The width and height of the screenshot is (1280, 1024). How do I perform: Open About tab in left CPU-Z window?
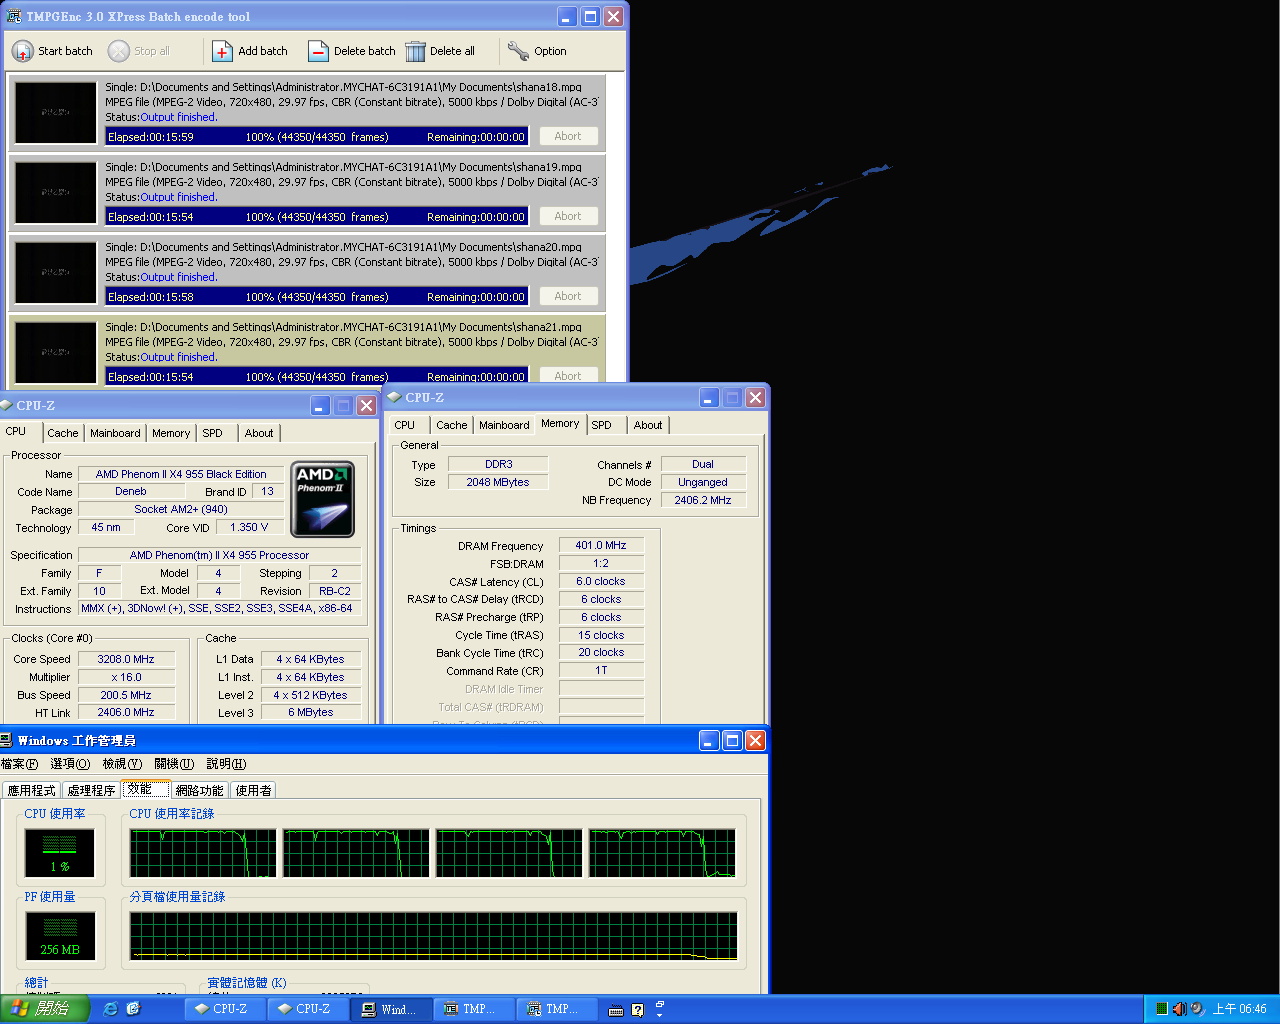[x=259, y=433]
